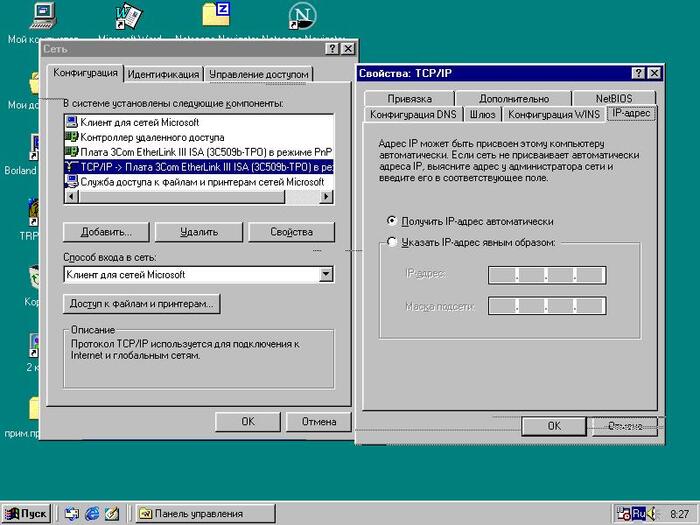Open My Computer desktop icon
The height and width of the screenshot is (525, 700).
pos(41,15)
